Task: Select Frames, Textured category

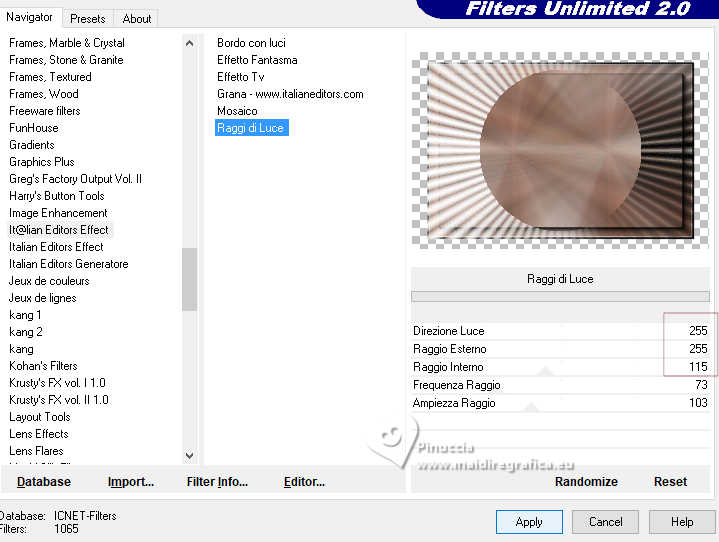Action: point(50,77)
